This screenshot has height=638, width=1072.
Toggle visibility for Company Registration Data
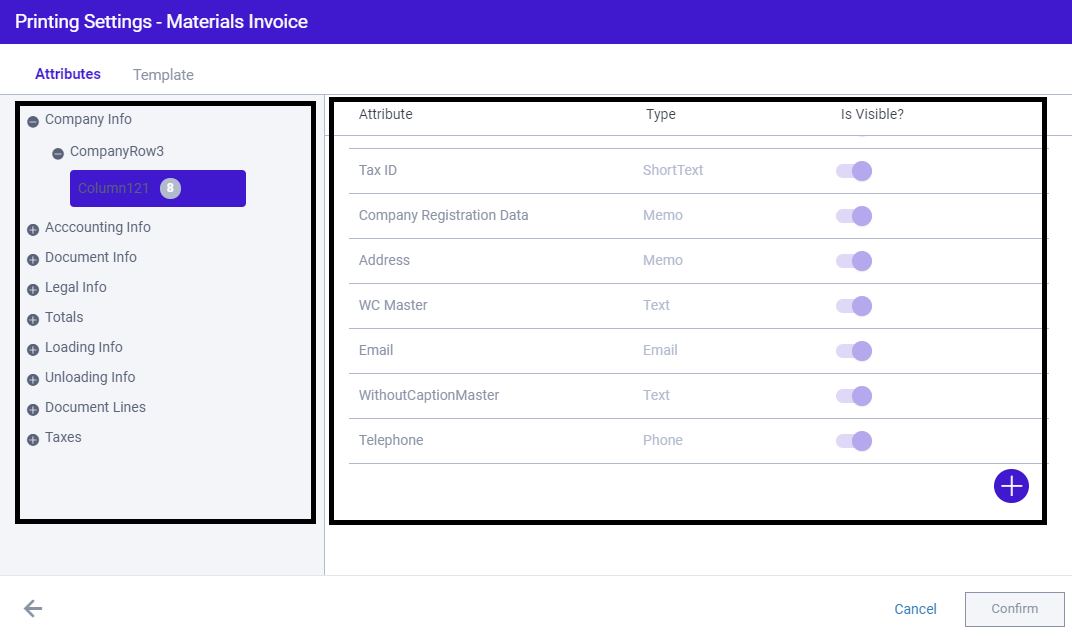(x=854, y=216)
